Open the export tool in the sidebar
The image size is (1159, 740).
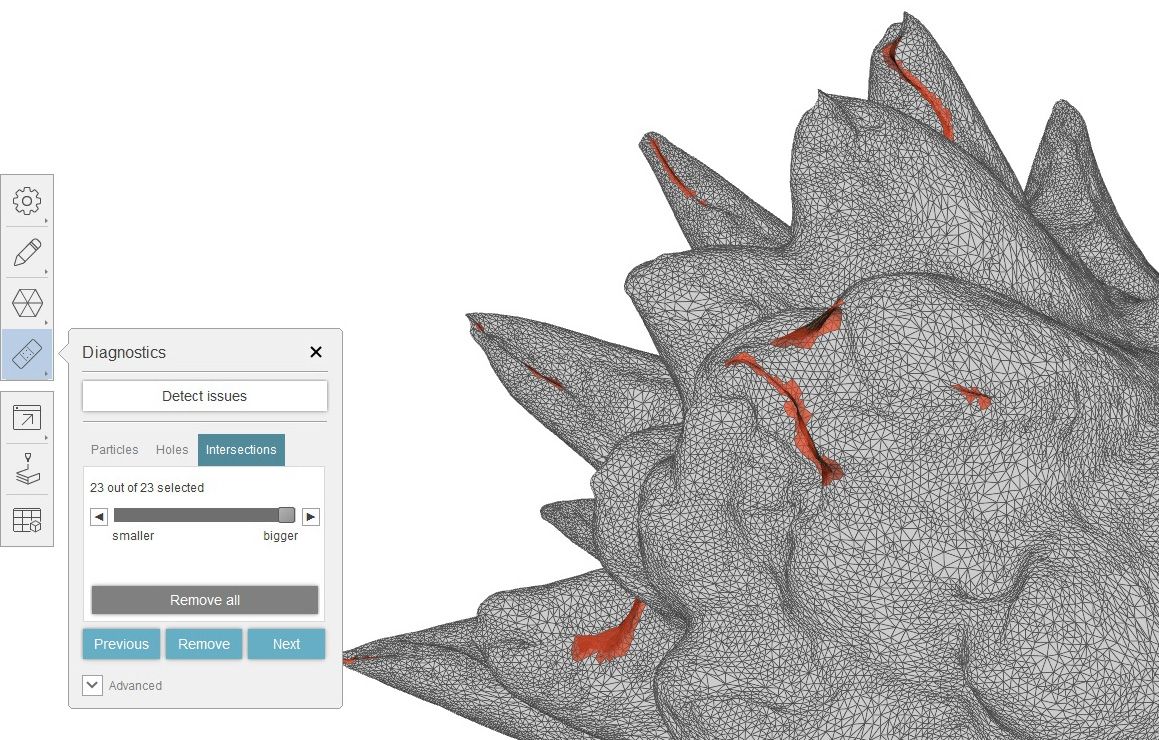point(28,416)
